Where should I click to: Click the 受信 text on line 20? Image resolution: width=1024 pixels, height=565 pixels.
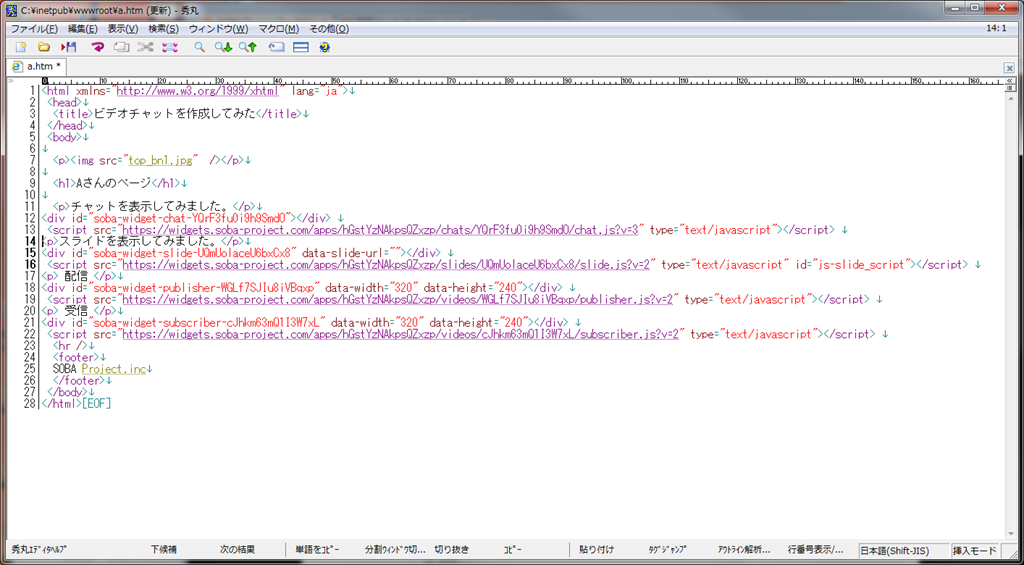pos(76,310)
